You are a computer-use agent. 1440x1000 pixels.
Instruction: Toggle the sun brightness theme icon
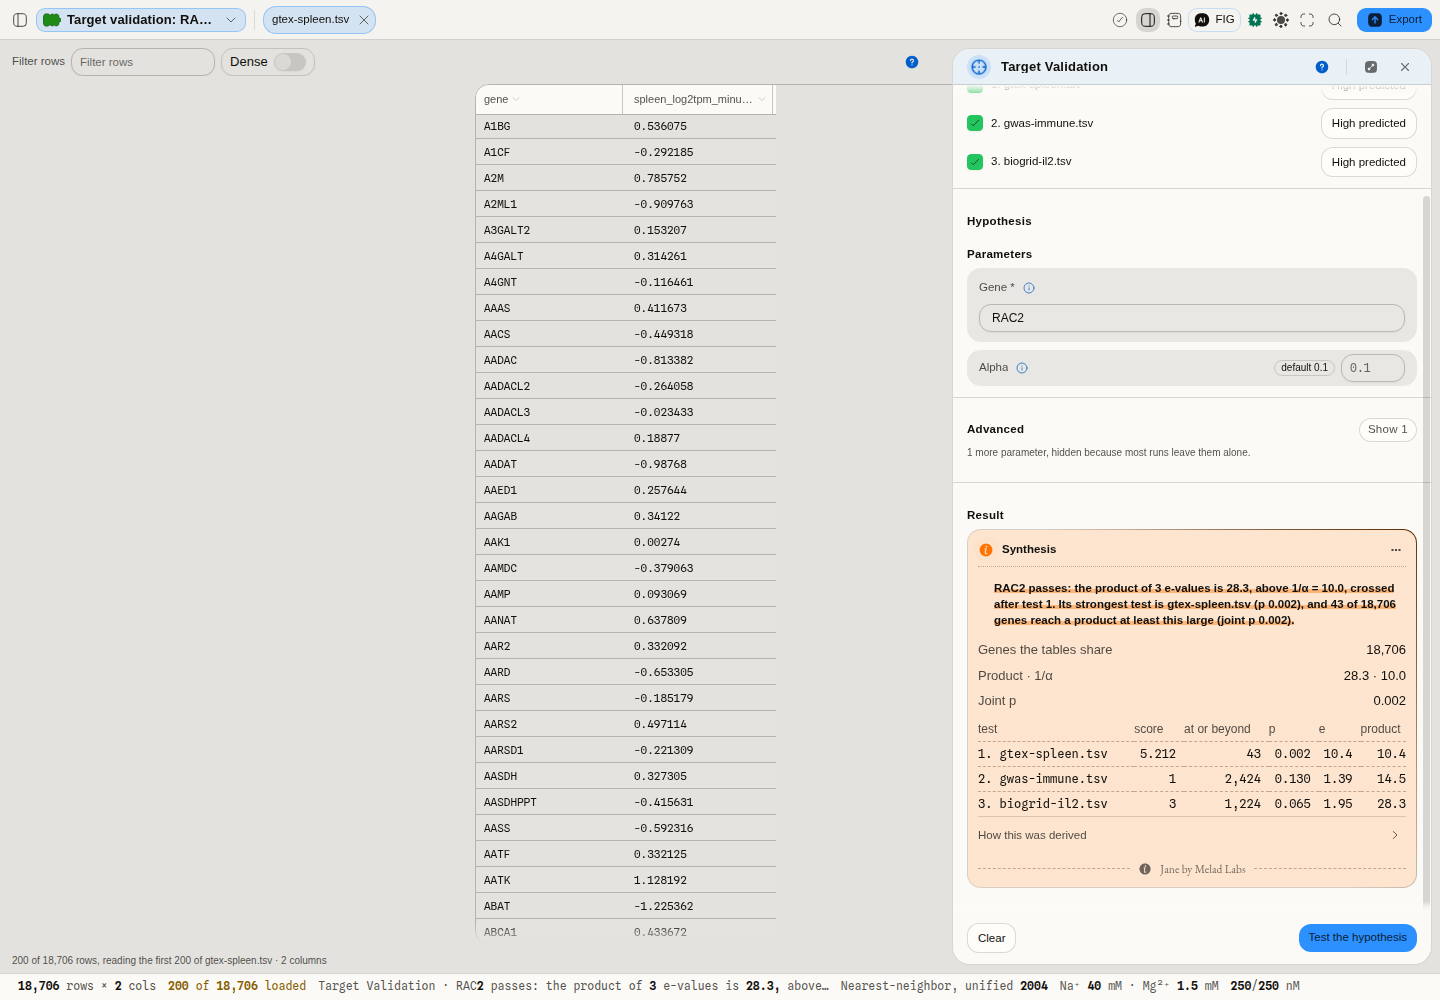pos(1281,20)
